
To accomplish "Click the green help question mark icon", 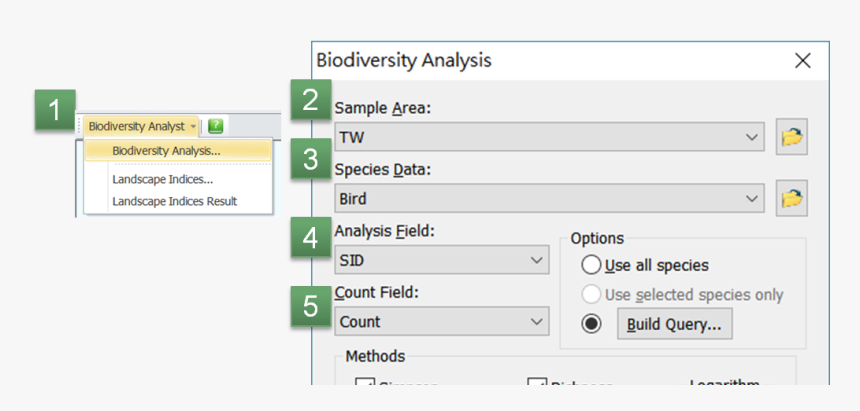I will [215, 126].
